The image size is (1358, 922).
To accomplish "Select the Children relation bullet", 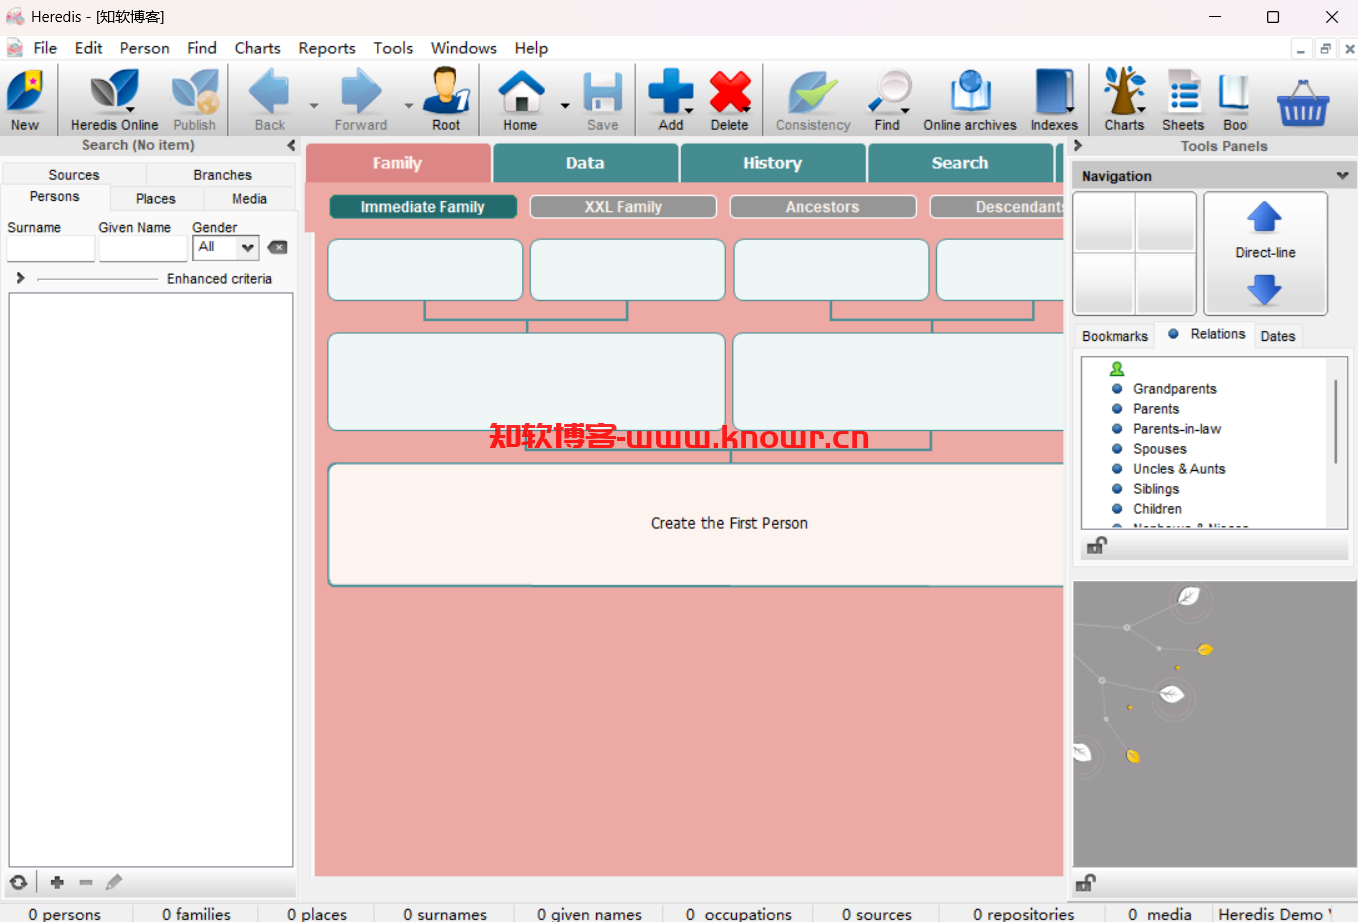I will tap(1117, 508).
